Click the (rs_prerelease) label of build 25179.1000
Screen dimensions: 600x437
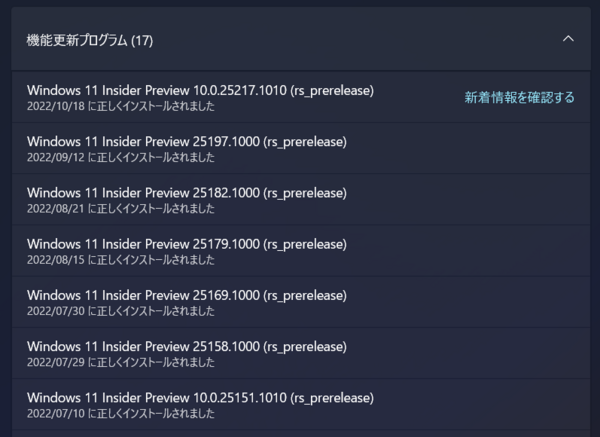[x=304, y=243]
